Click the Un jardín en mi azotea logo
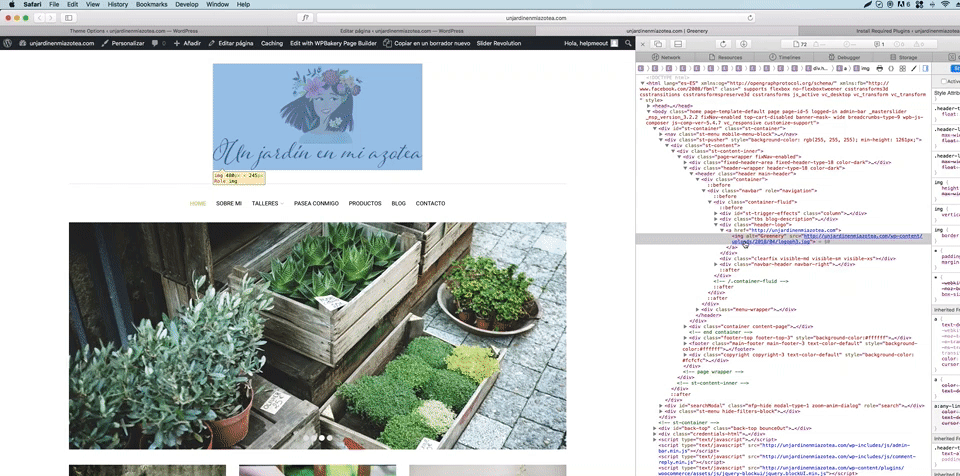This screenshot has height=476, width=960. click(317, 116)
